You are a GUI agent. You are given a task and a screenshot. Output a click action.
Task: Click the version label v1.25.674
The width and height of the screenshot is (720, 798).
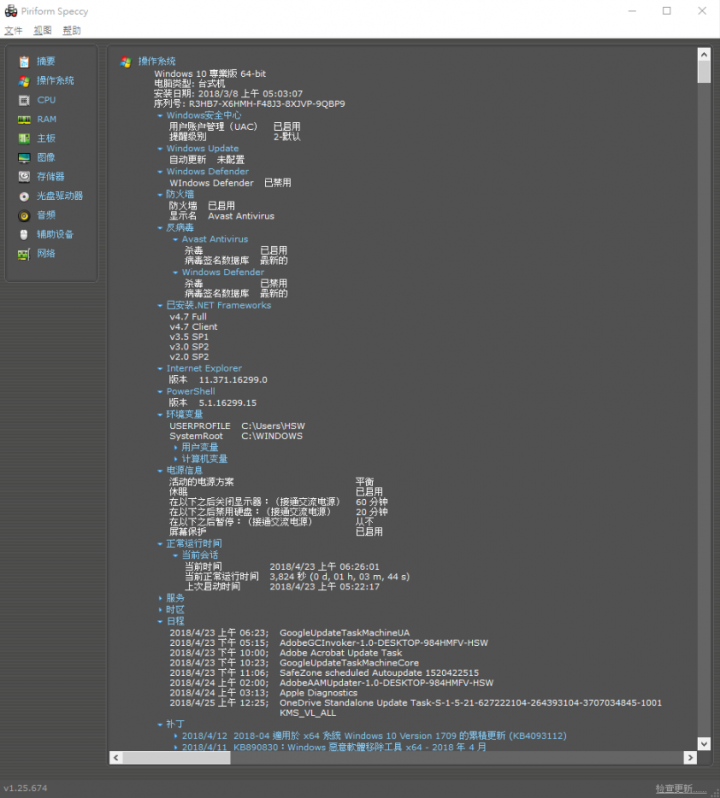(25, 788)
